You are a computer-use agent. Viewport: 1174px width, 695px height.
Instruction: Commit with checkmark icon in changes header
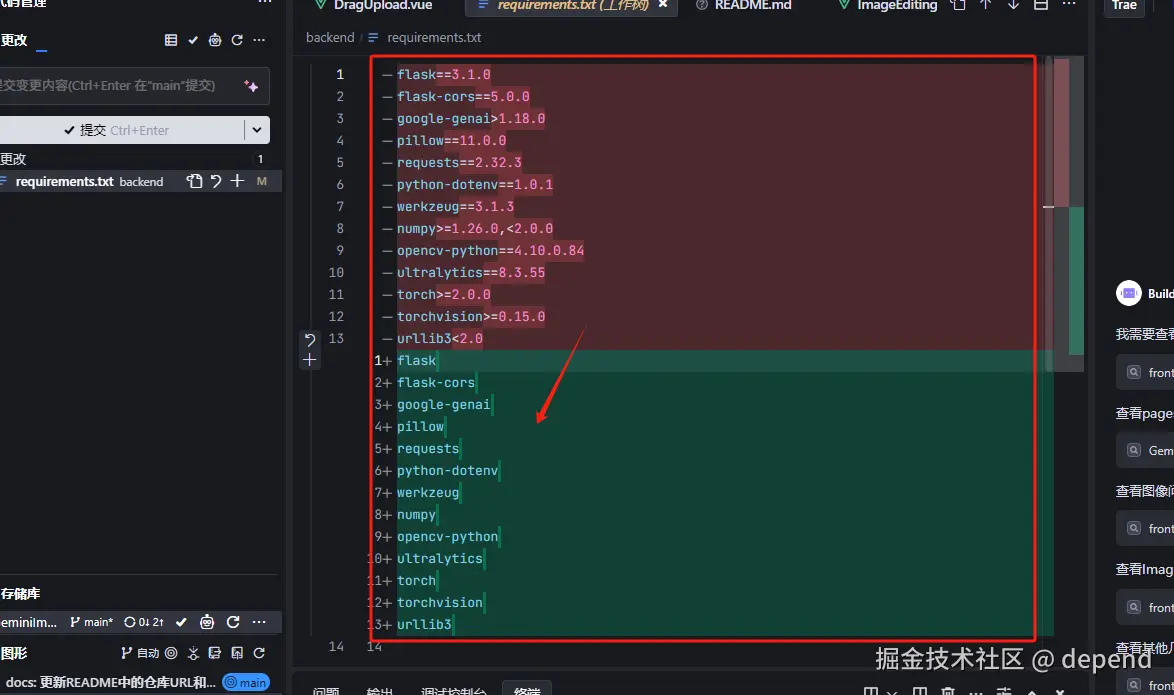click(193, 40)
